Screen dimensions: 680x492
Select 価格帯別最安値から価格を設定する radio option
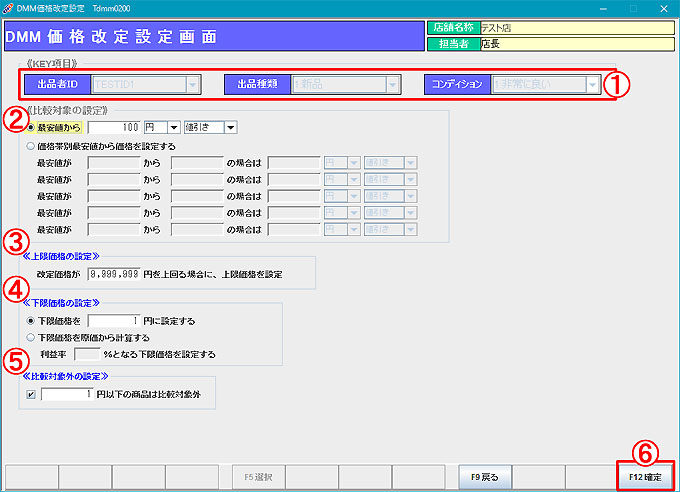coord(32,144)
